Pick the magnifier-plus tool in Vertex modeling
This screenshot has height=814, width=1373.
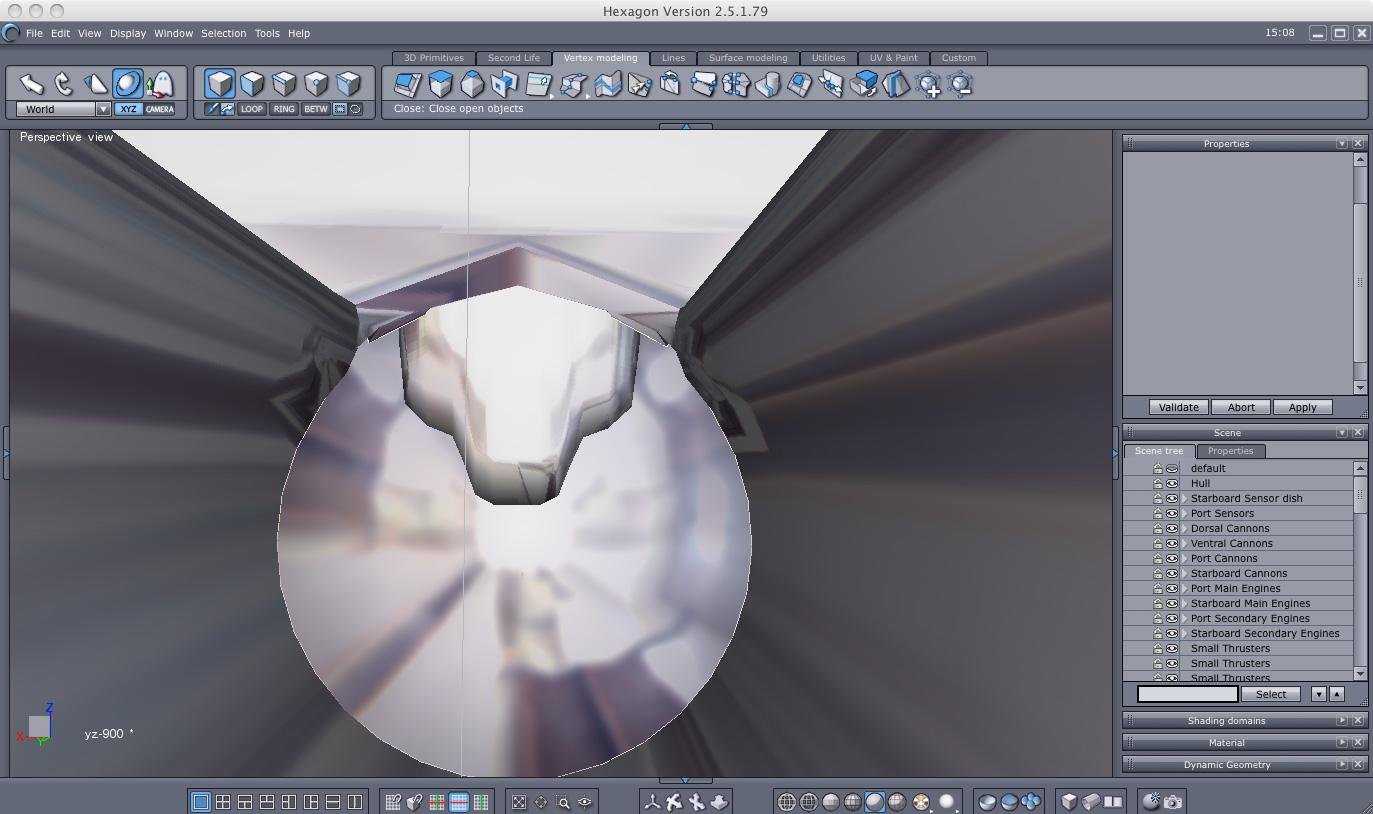coord(929,85)
